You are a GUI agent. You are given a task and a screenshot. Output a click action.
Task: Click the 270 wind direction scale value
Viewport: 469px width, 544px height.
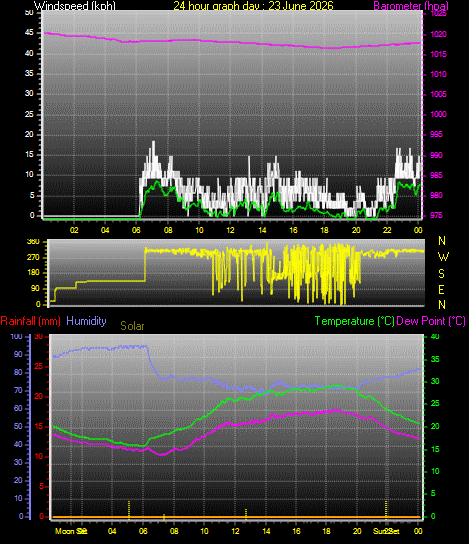tap(33, 257)
